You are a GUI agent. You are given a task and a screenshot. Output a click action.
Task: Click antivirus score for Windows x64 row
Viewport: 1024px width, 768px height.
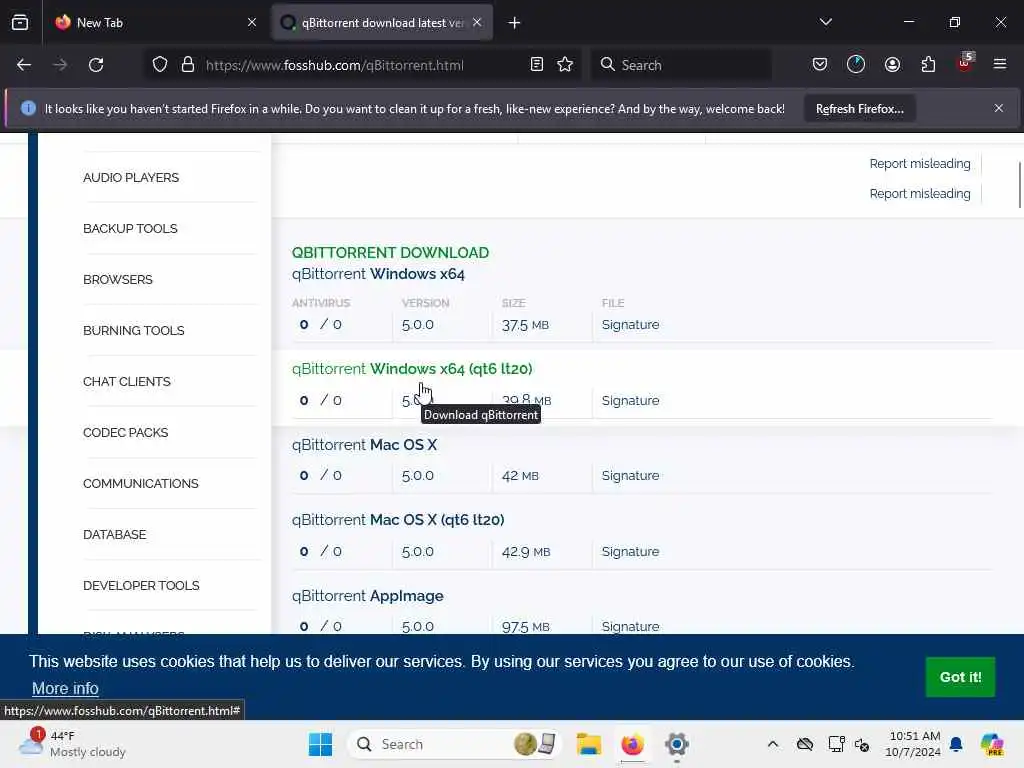(x=320, y=324)
